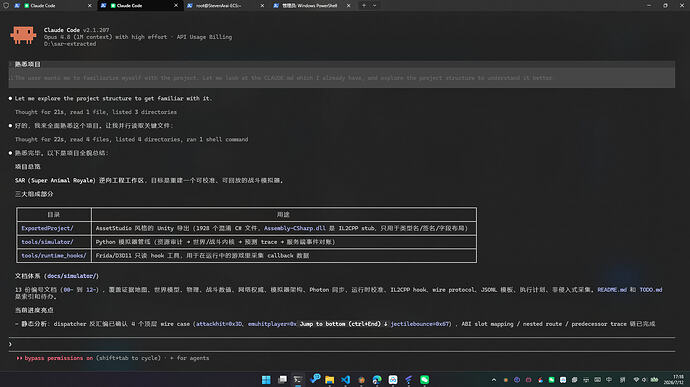Click the shield icon in the tab bar
Screen dimensions: 690x387
(x=6, y=6)
